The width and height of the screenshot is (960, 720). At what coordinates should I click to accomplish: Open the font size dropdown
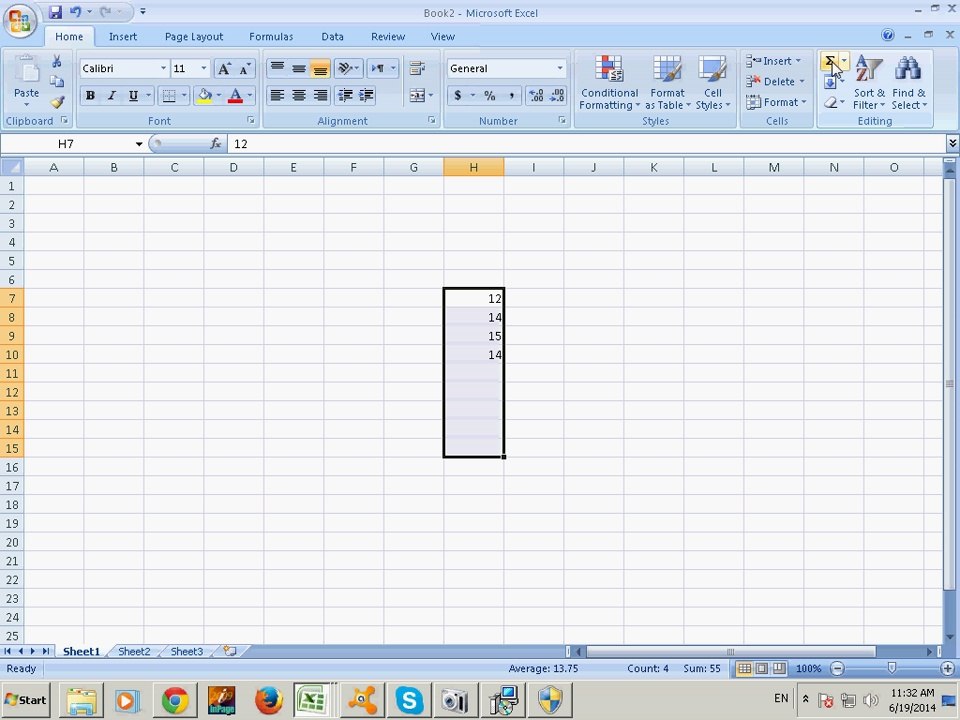[204, 69]
